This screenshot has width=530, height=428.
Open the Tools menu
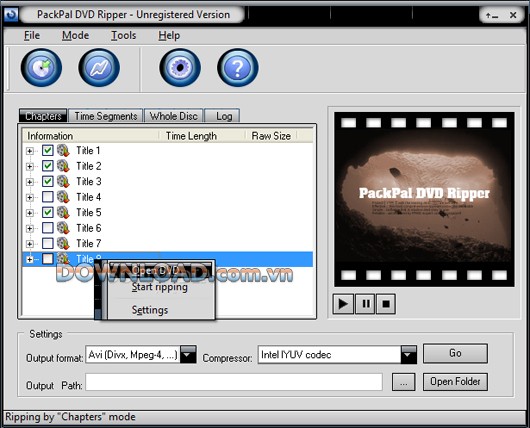coord(124,35)
